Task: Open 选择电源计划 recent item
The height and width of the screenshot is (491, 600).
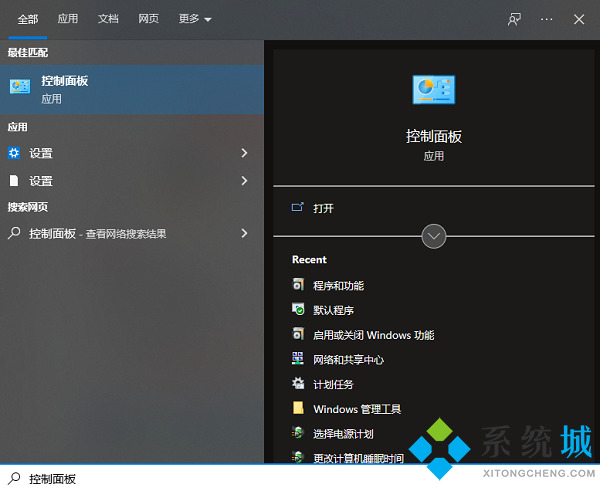Action: (343, 434)
